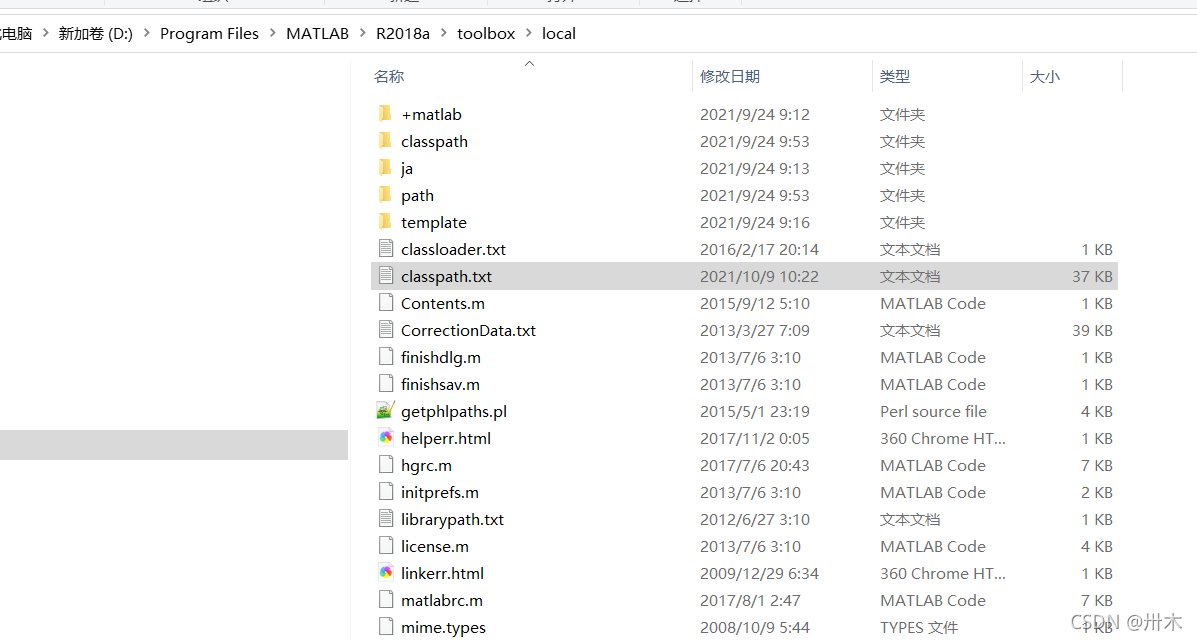Image resolution: width=1197 pixels, height=640 pixels.
Task: Select folder name +matlab
Action: (x=431, y=115)
